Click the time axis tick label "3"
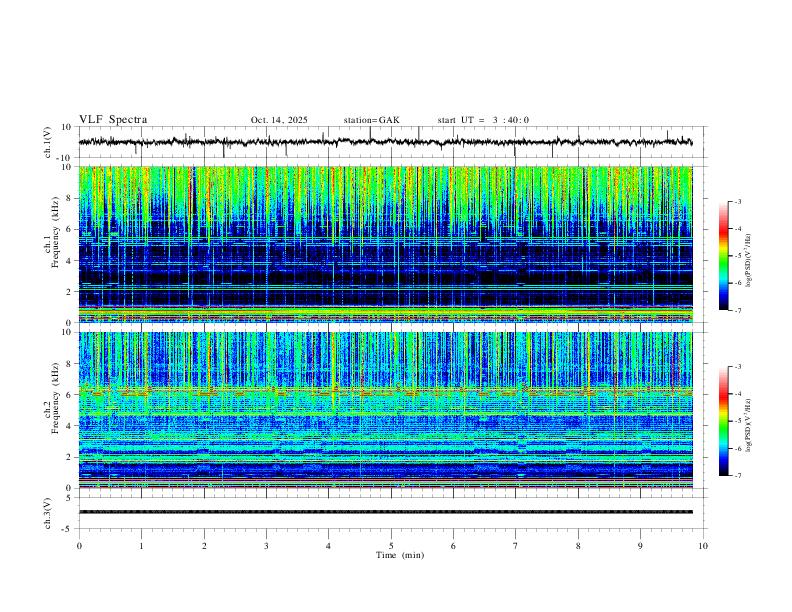Image resolution: width=792 pixels, height=612 pixels. (266, 546)
